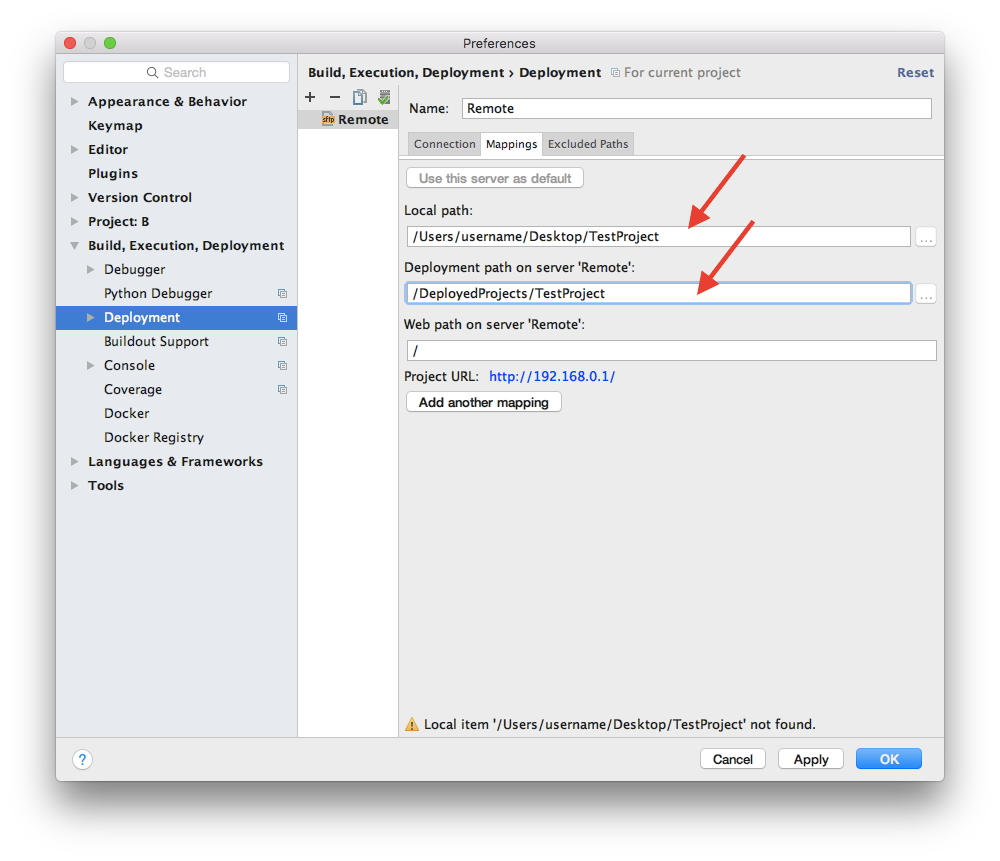The height and width of the screenshot is (861, 1000).
Task: Expand the Console settings node
Action: [x=90, y=365]
